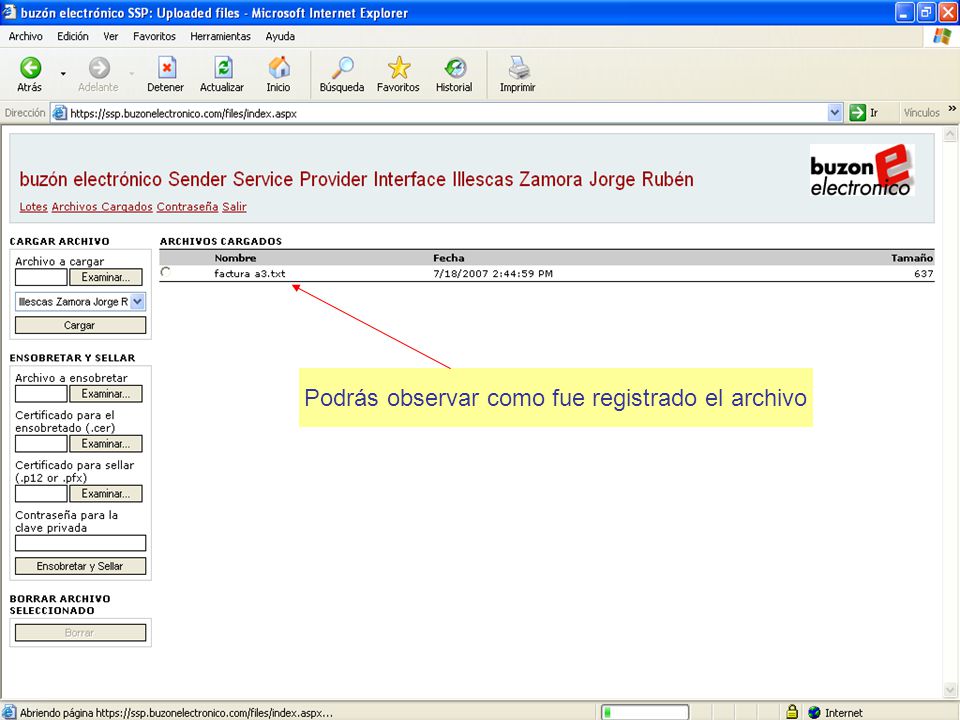Open the Favoritos menu in menu bar
Screen dimensions: 960x720
(154, 36)
